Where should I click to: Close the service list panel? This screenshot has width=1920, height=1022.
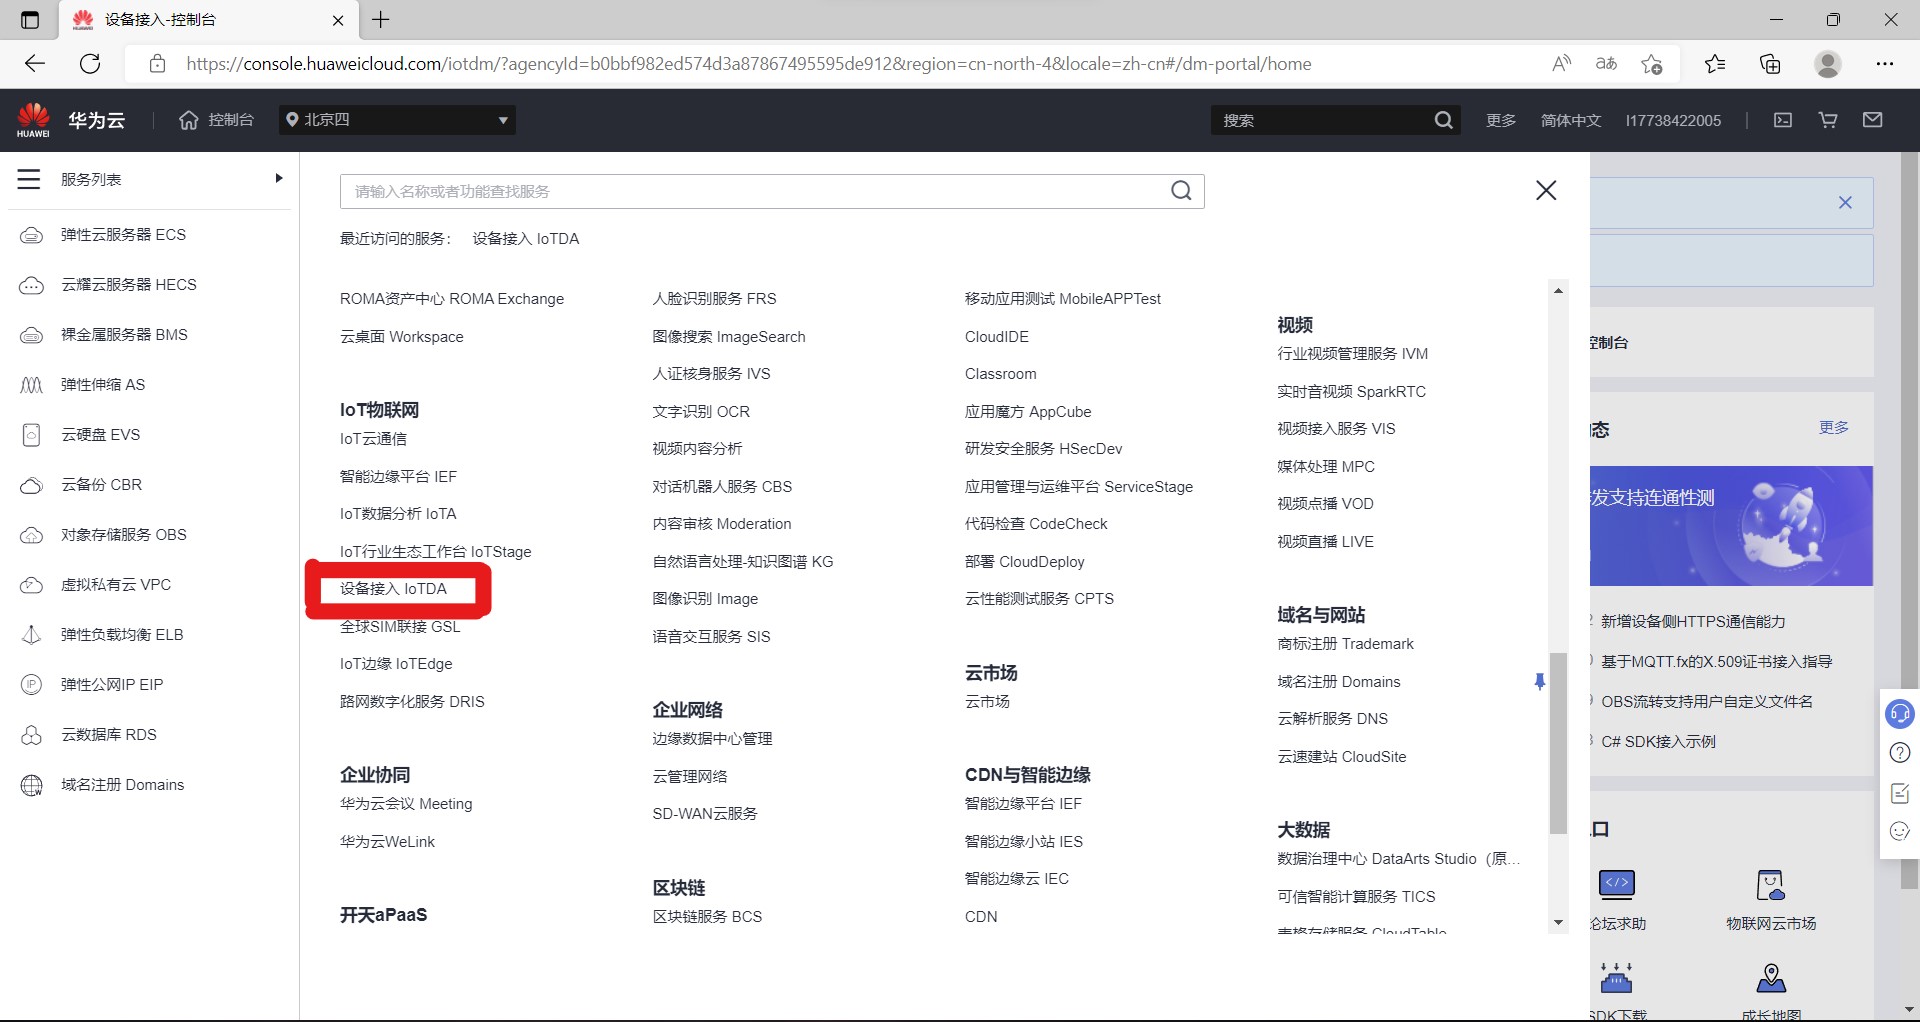(1546, 190)
